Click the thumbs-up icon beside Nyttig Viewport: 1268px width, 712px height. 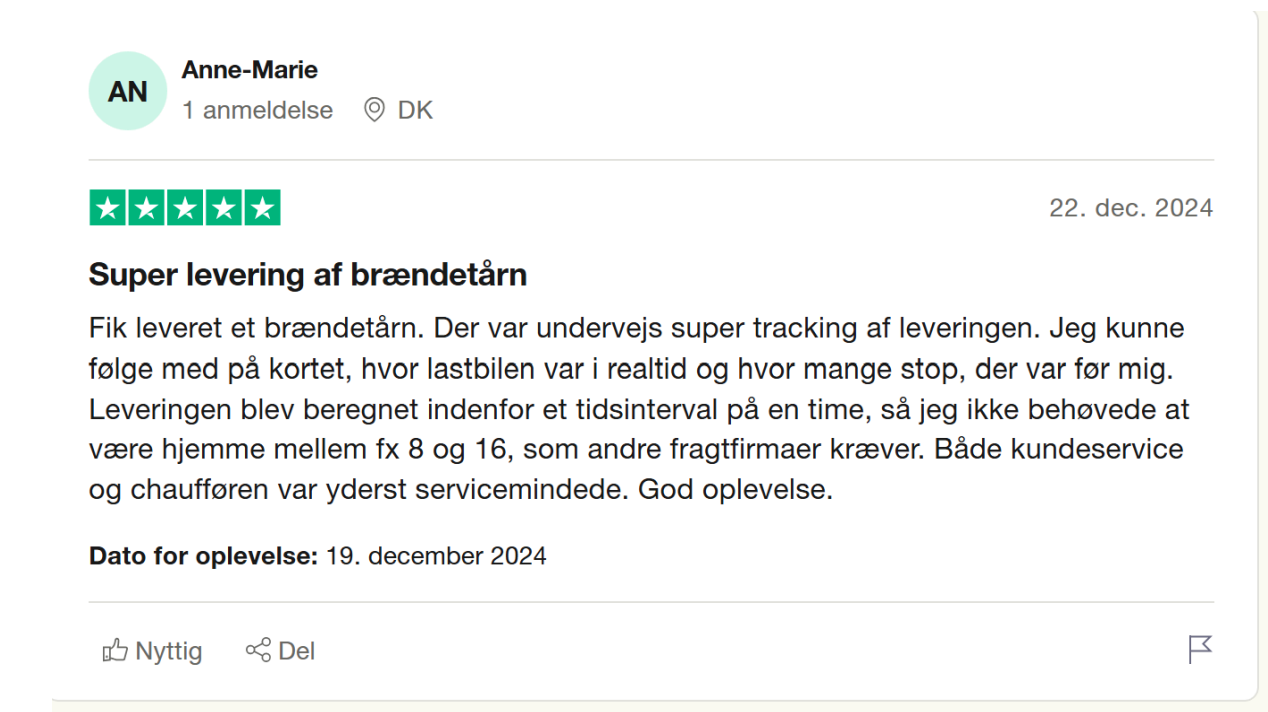(115, 651)
